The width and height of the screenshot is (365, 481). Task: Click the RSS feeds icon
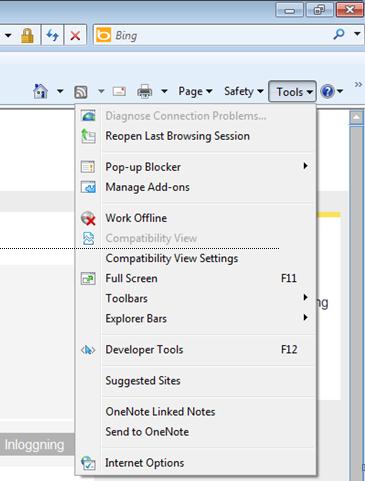tap(81, 92)
